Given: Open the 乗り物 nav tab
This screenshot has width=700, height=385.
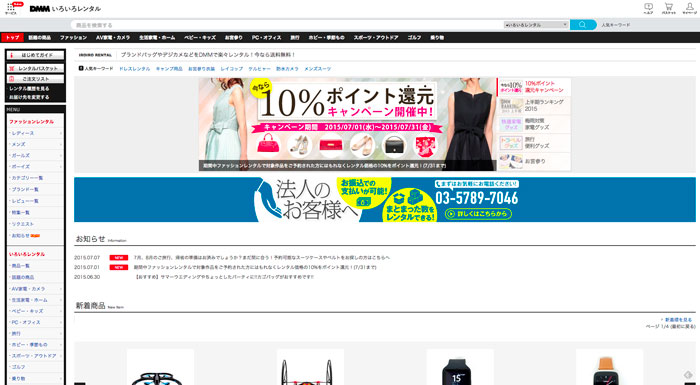Looking at the screenshot, I should coord(437,38).
